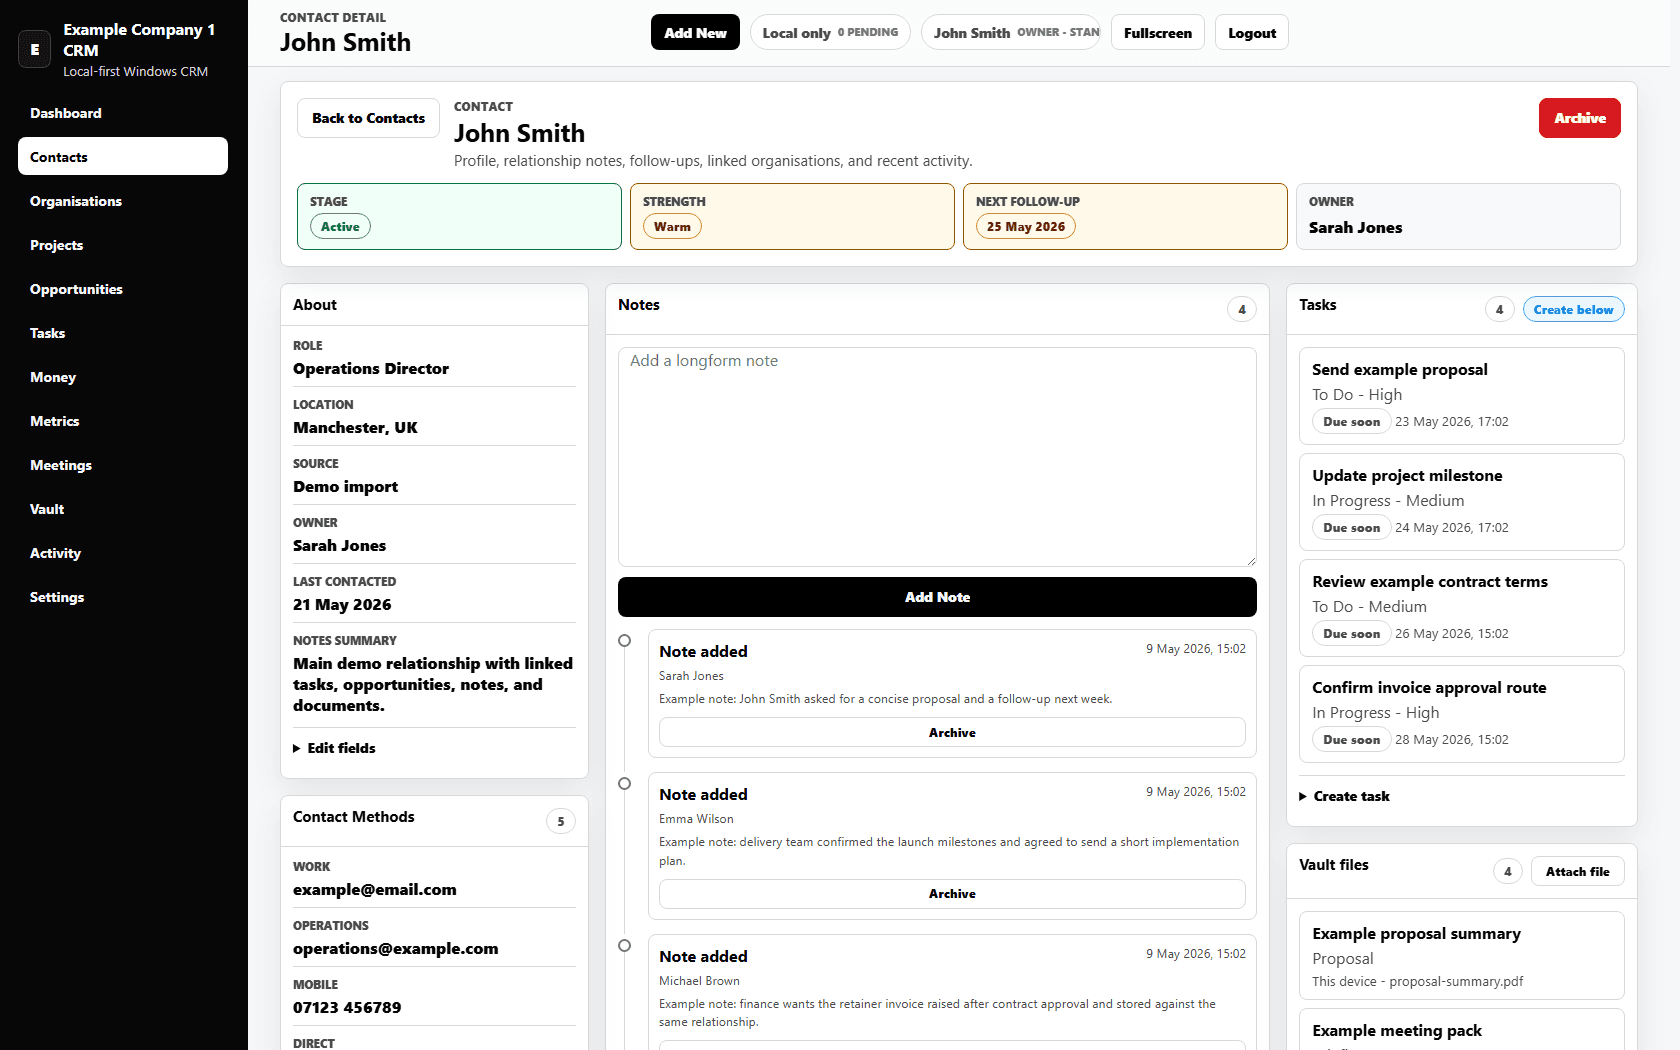Click the Notes count badge 4
1680x1050 pixels.
[x=1242, y=310]
